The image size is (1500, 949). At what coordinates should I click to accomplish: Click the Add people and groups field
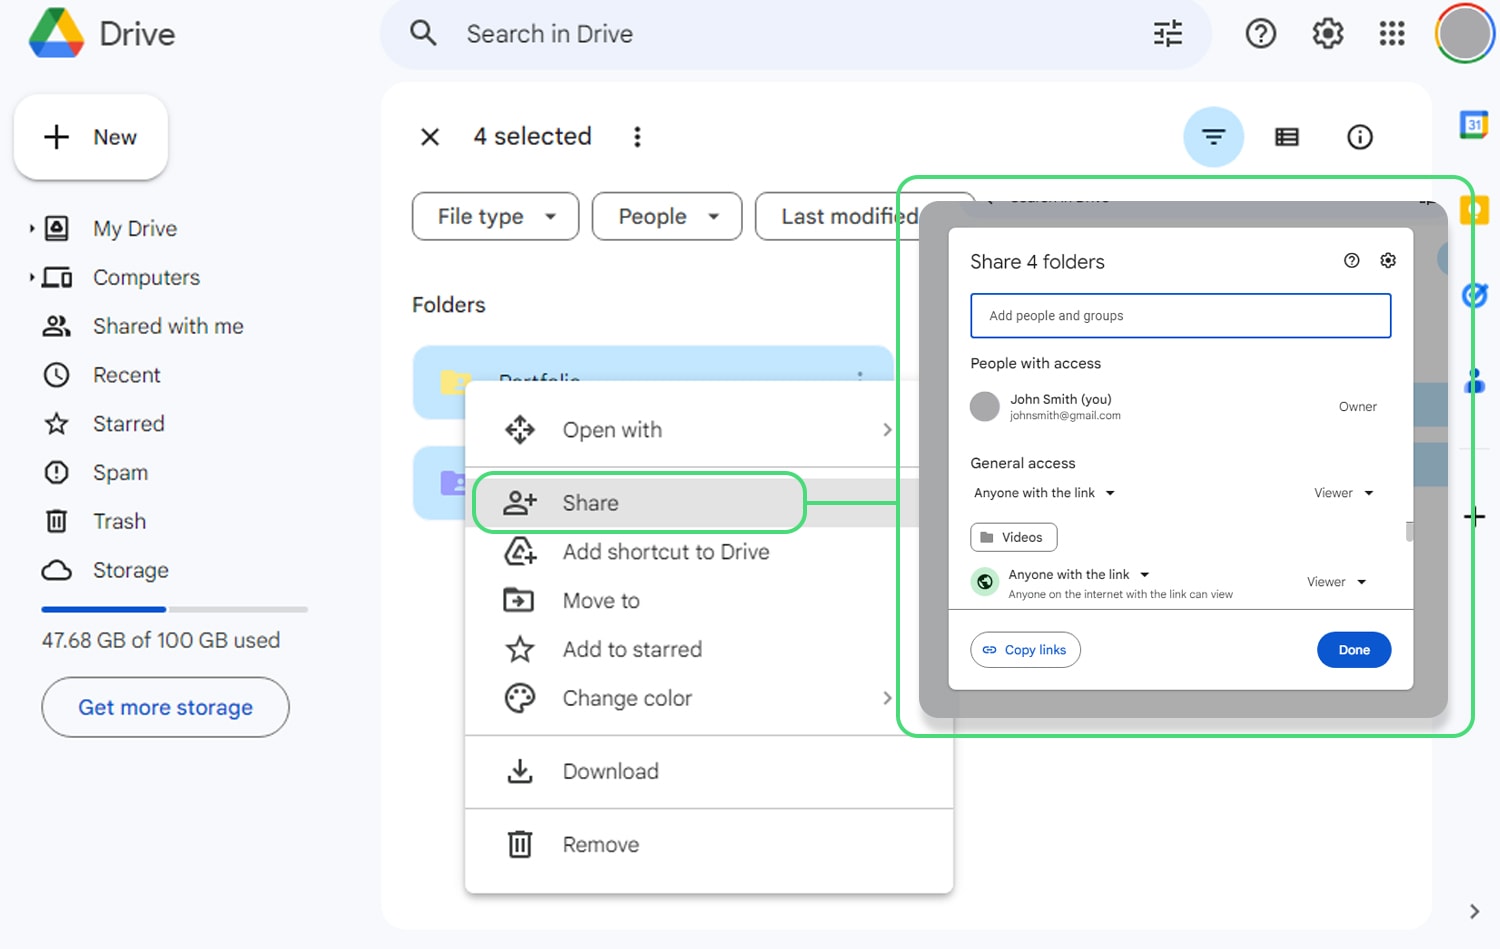pos(1180,315)
